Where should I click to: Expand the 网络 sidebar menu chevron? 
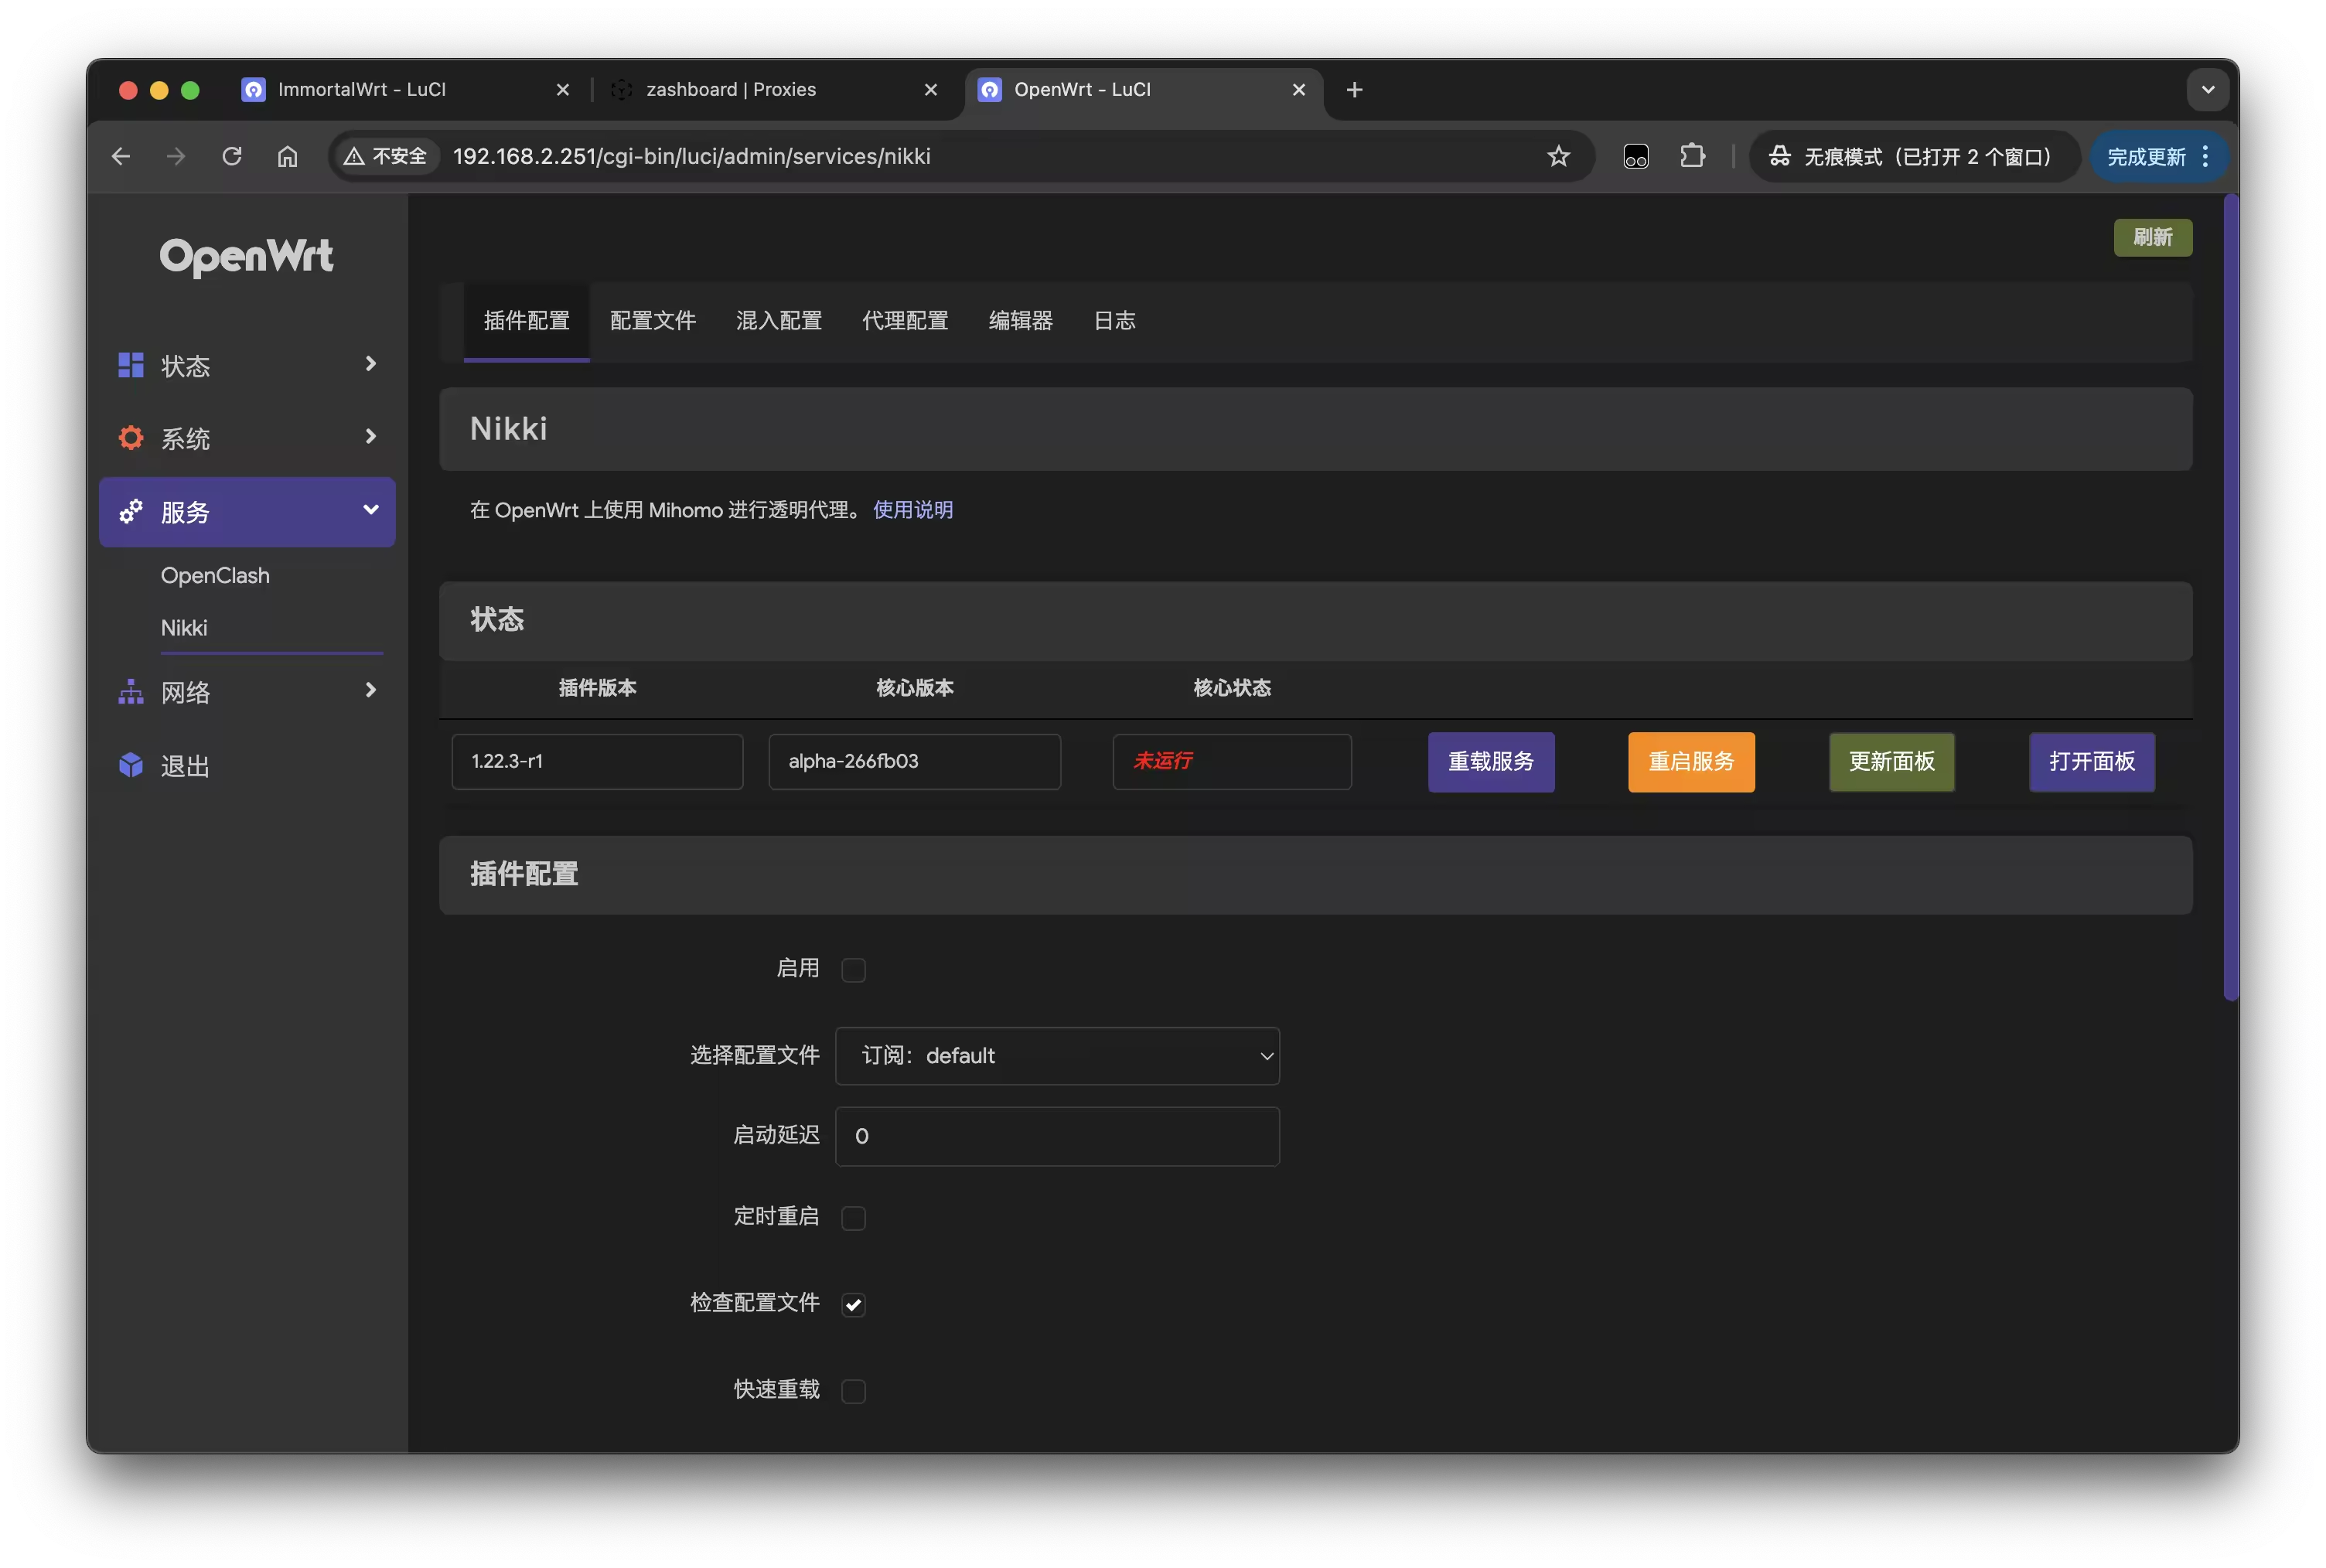tap(370, 690)
